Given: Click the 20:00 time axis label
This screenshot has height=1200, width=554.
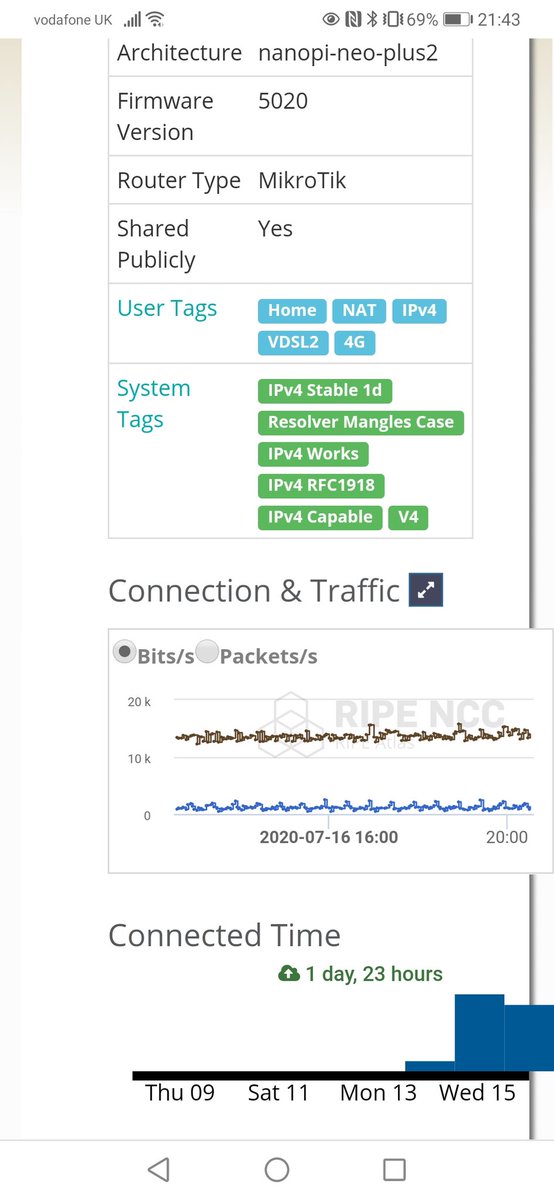Looking at the screenshot, I should click(507, 837).
